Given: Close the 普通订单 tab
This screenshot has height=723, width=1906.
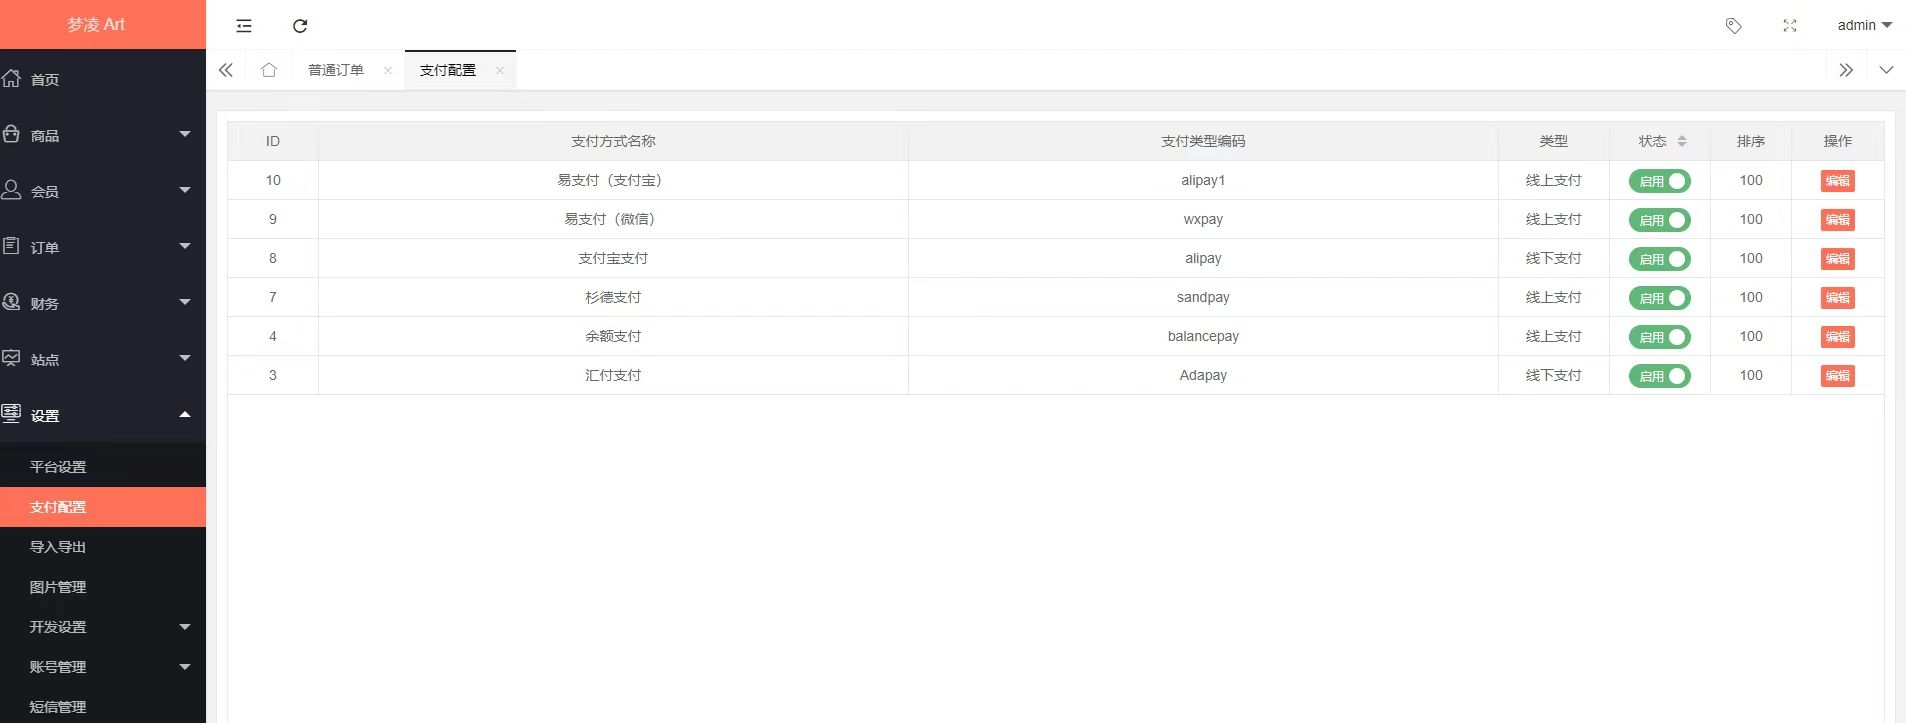Looking at the screenshot, I should point(388,70).
